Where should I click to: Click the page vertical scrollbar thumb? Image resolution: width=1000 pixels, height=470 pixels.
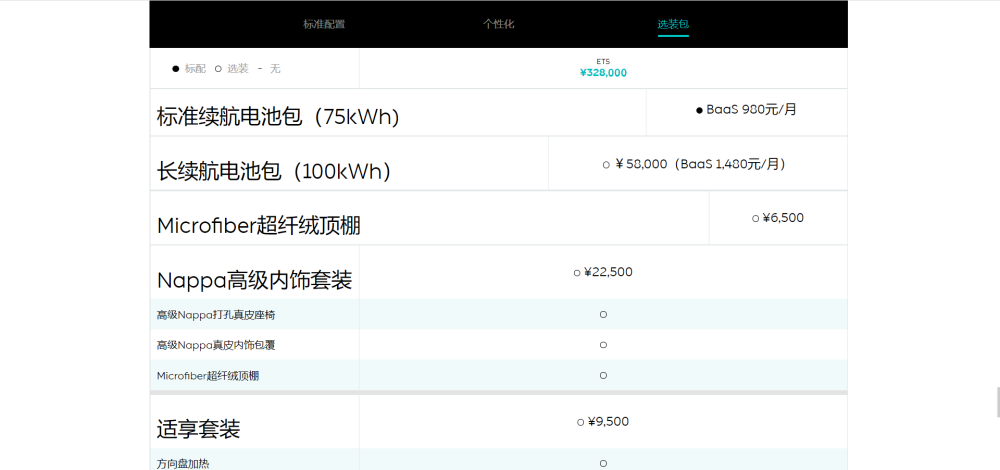click(x=998, y=402)
